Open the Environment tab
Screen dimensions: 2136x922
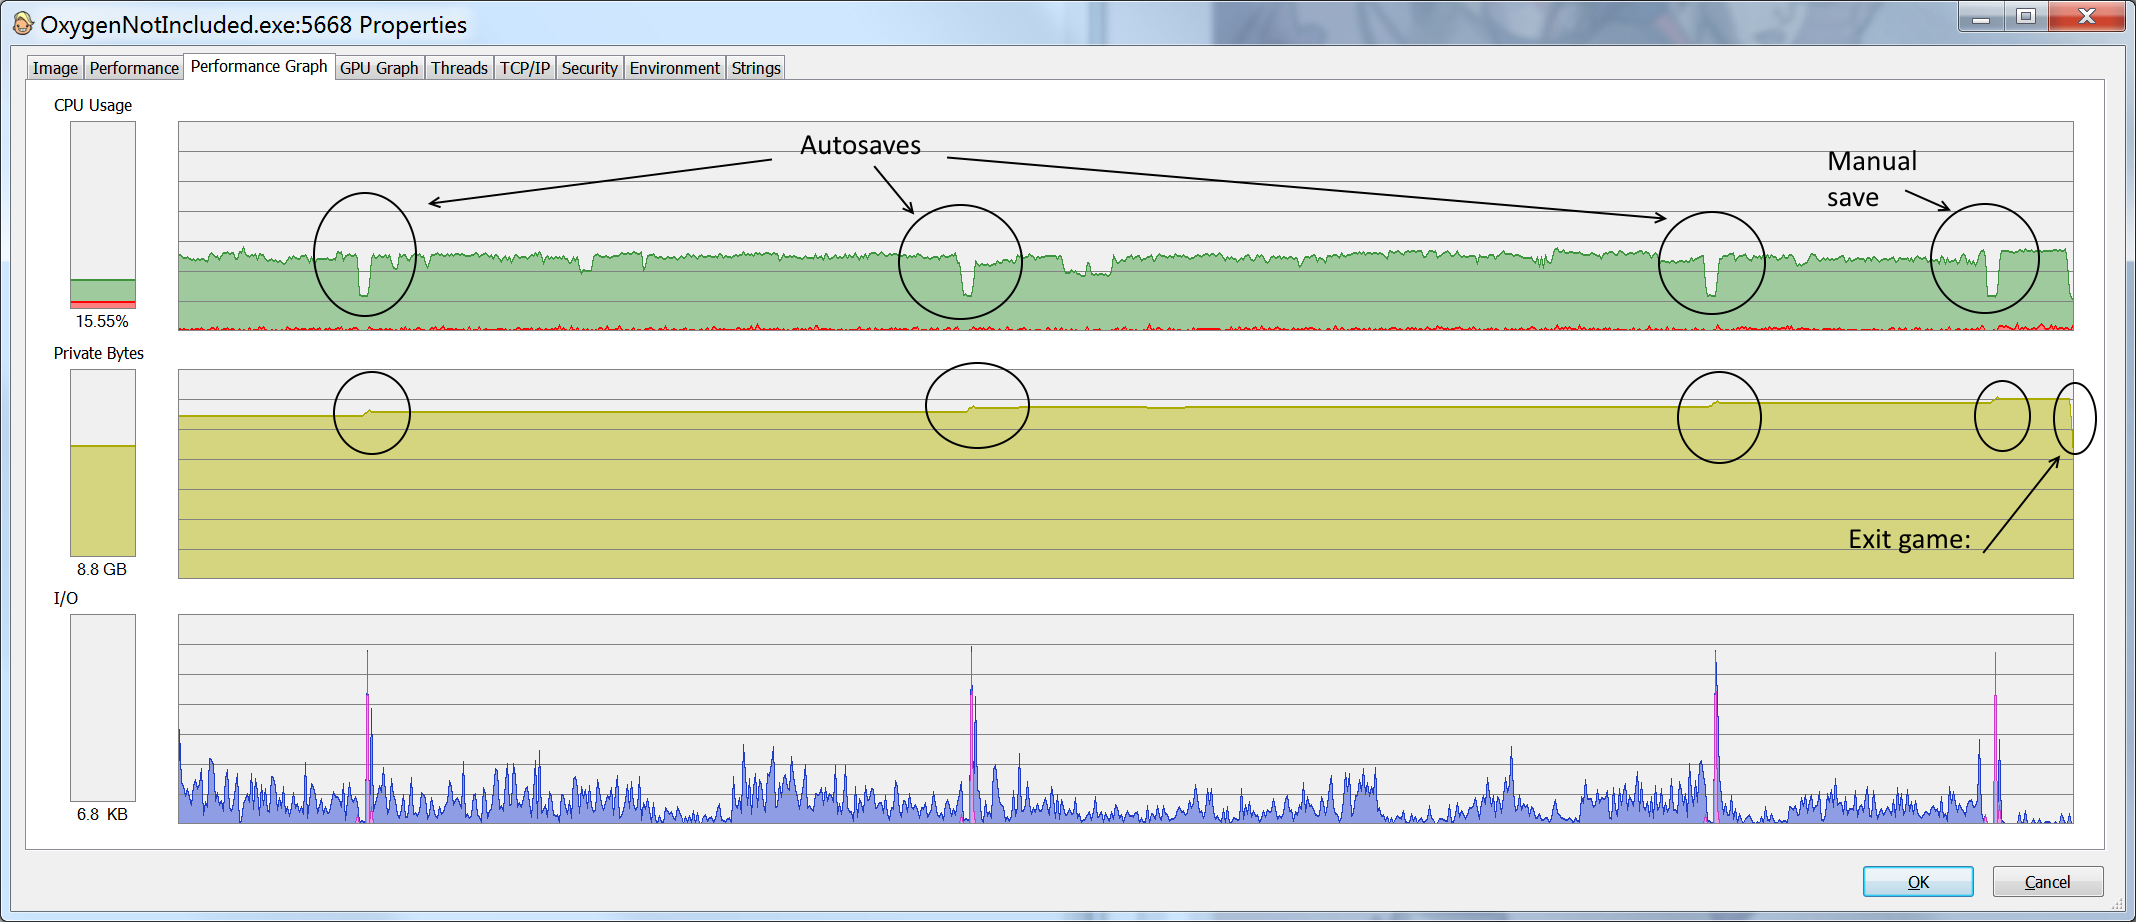[674, 68]
